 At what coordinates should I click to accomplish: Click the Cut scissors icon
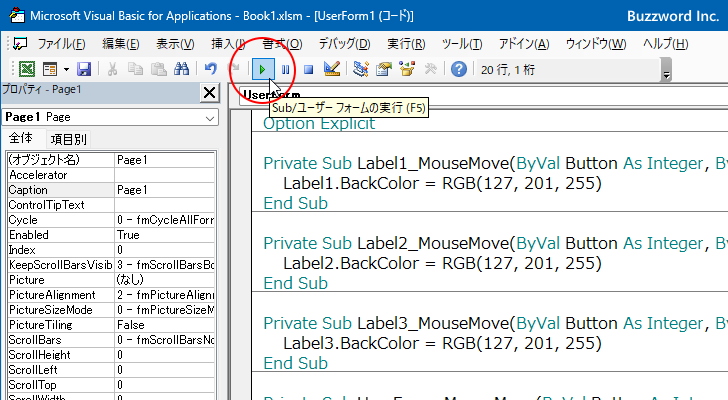point(112,69)
